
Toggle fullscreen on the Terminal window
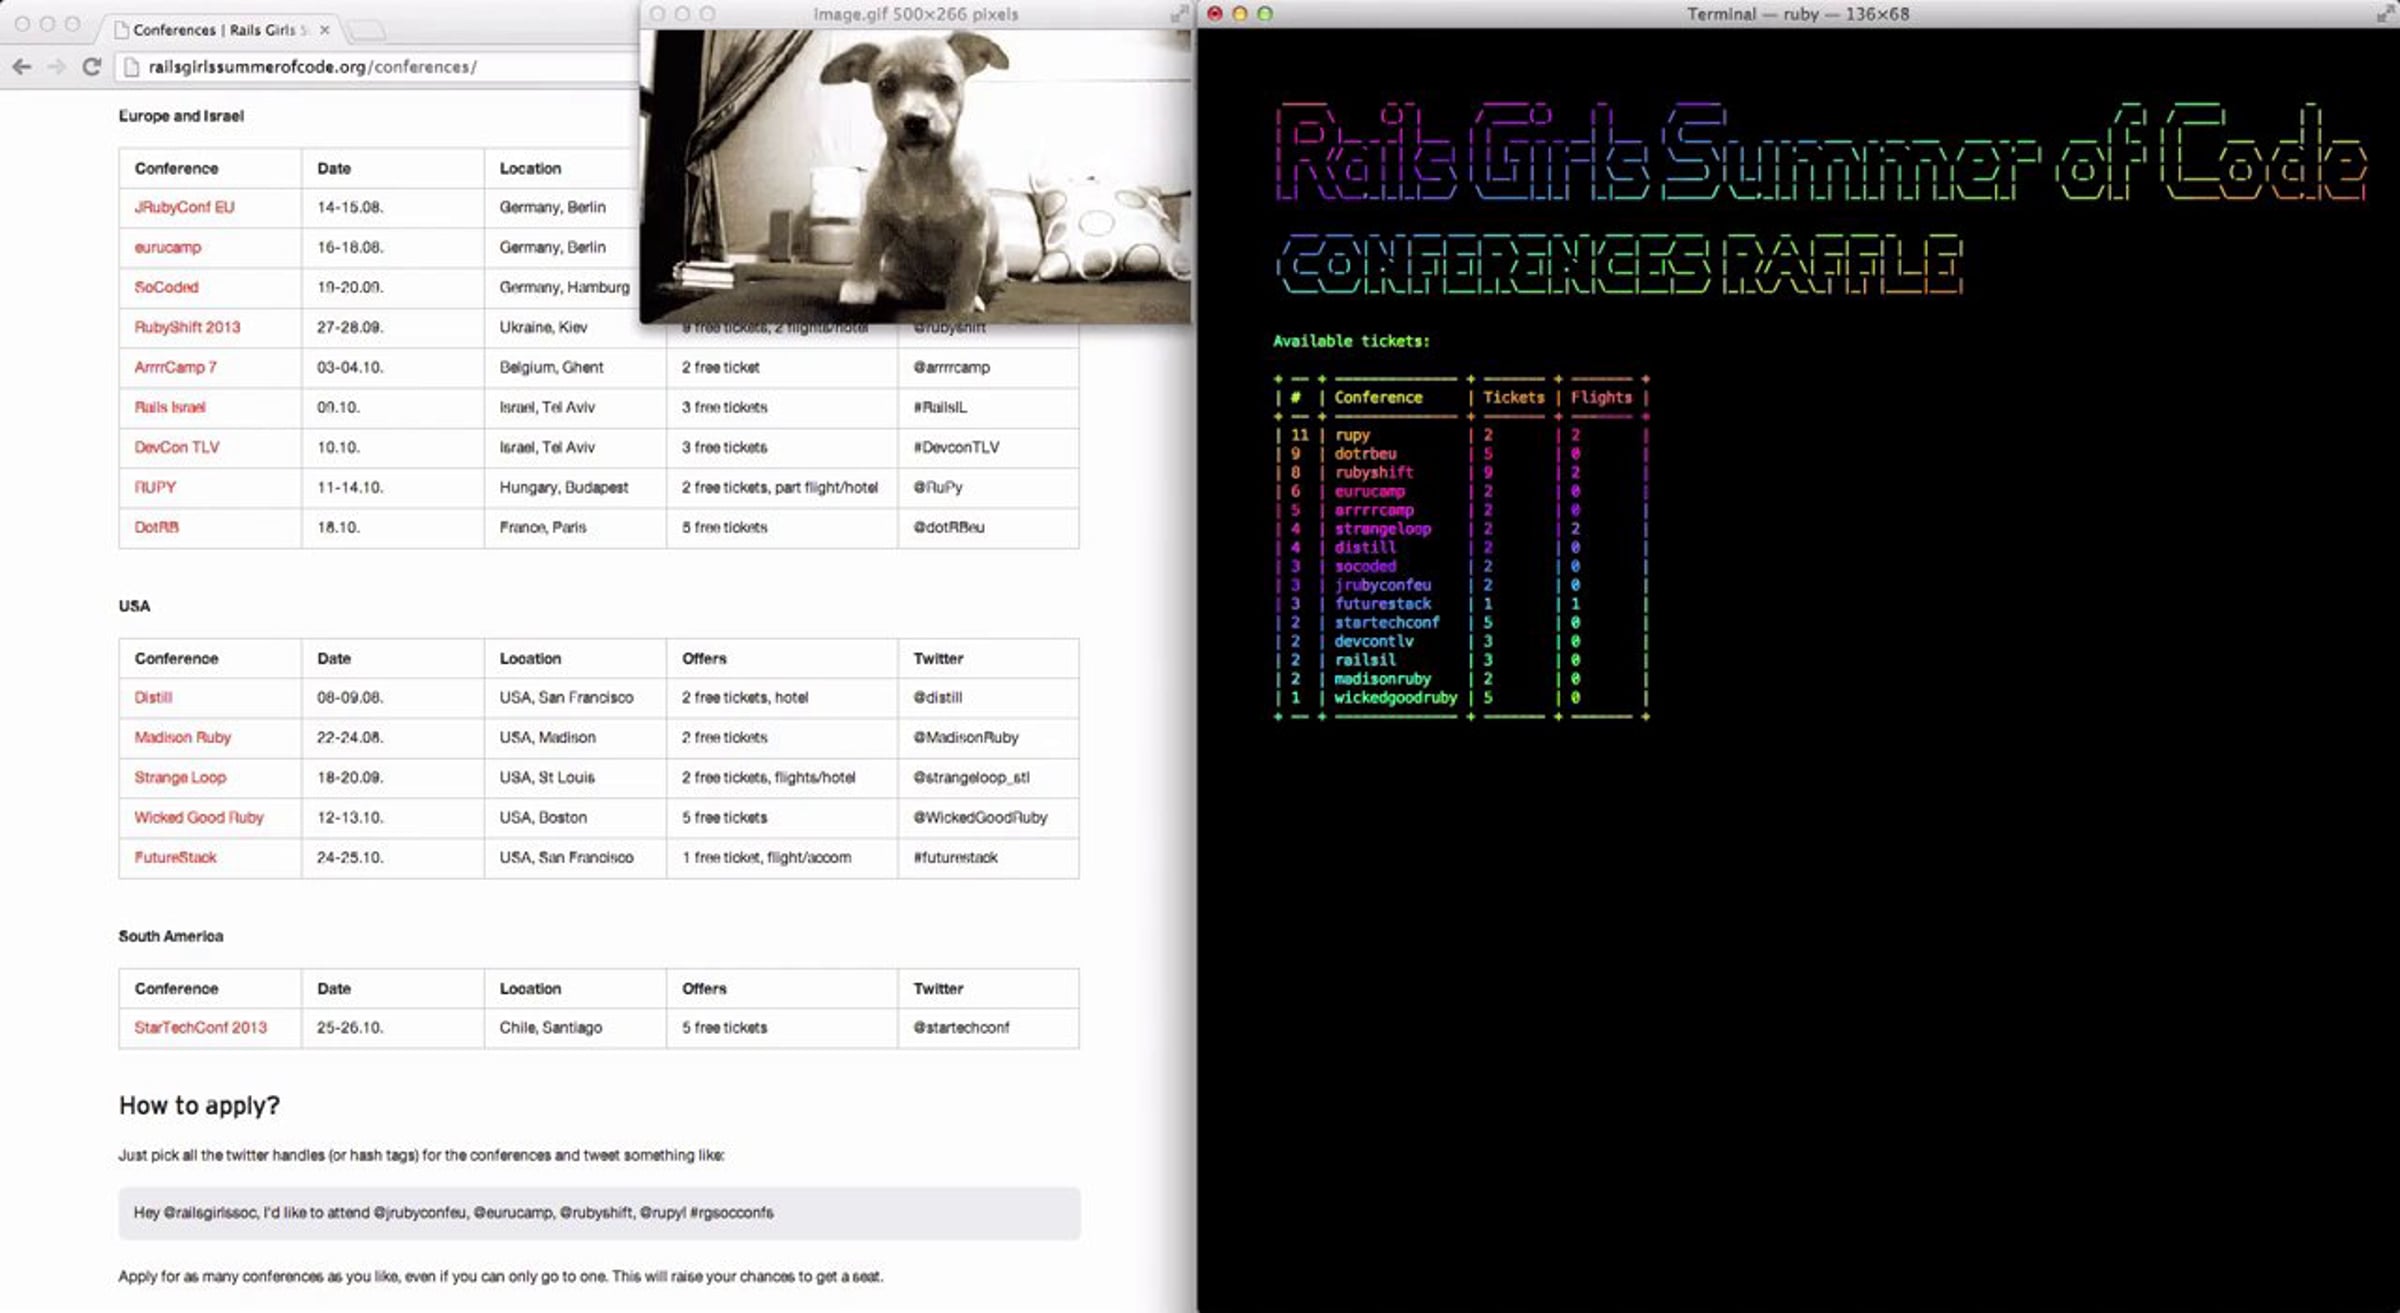2385,14
